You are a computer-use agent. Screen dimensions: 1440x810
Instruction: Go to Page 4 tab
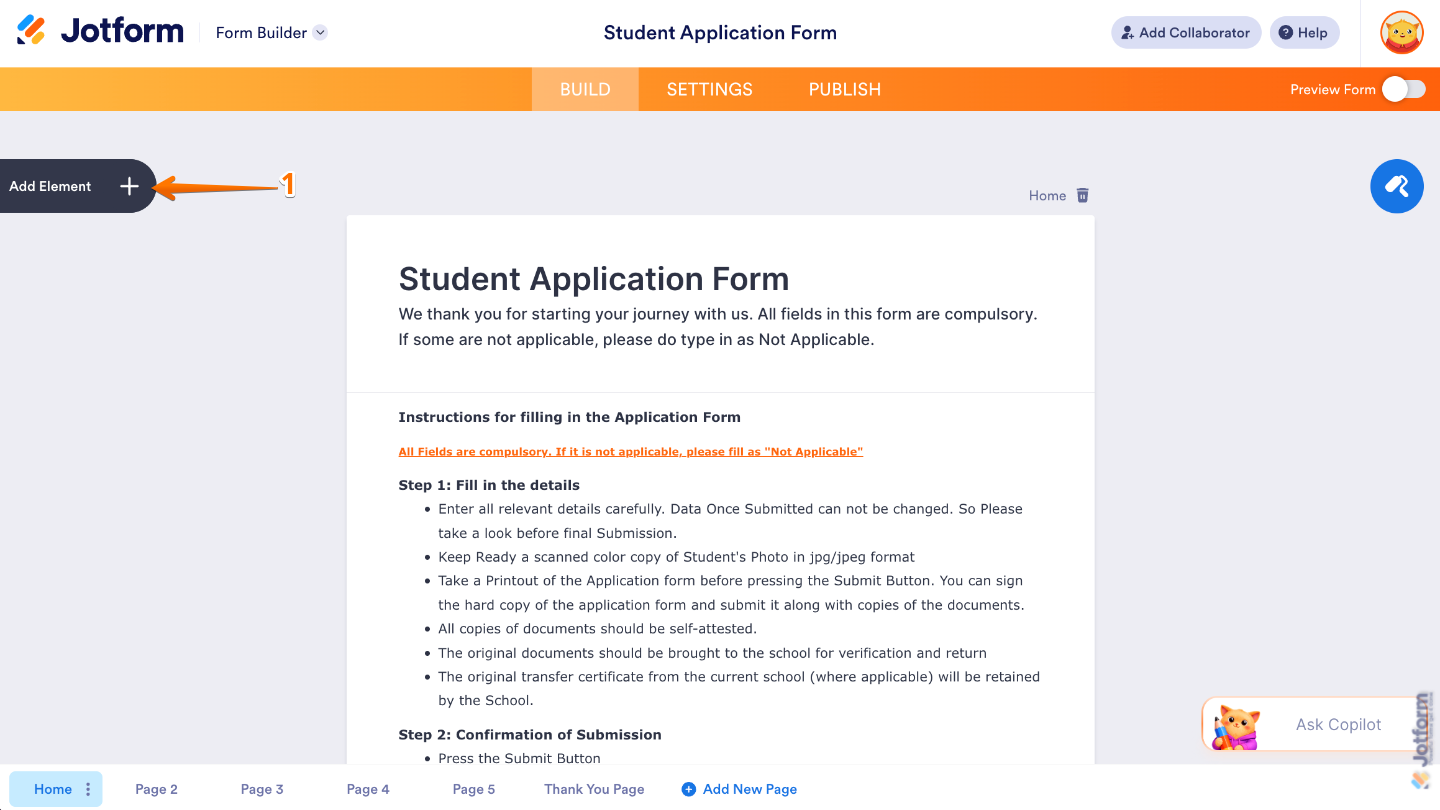click(368, 789)
